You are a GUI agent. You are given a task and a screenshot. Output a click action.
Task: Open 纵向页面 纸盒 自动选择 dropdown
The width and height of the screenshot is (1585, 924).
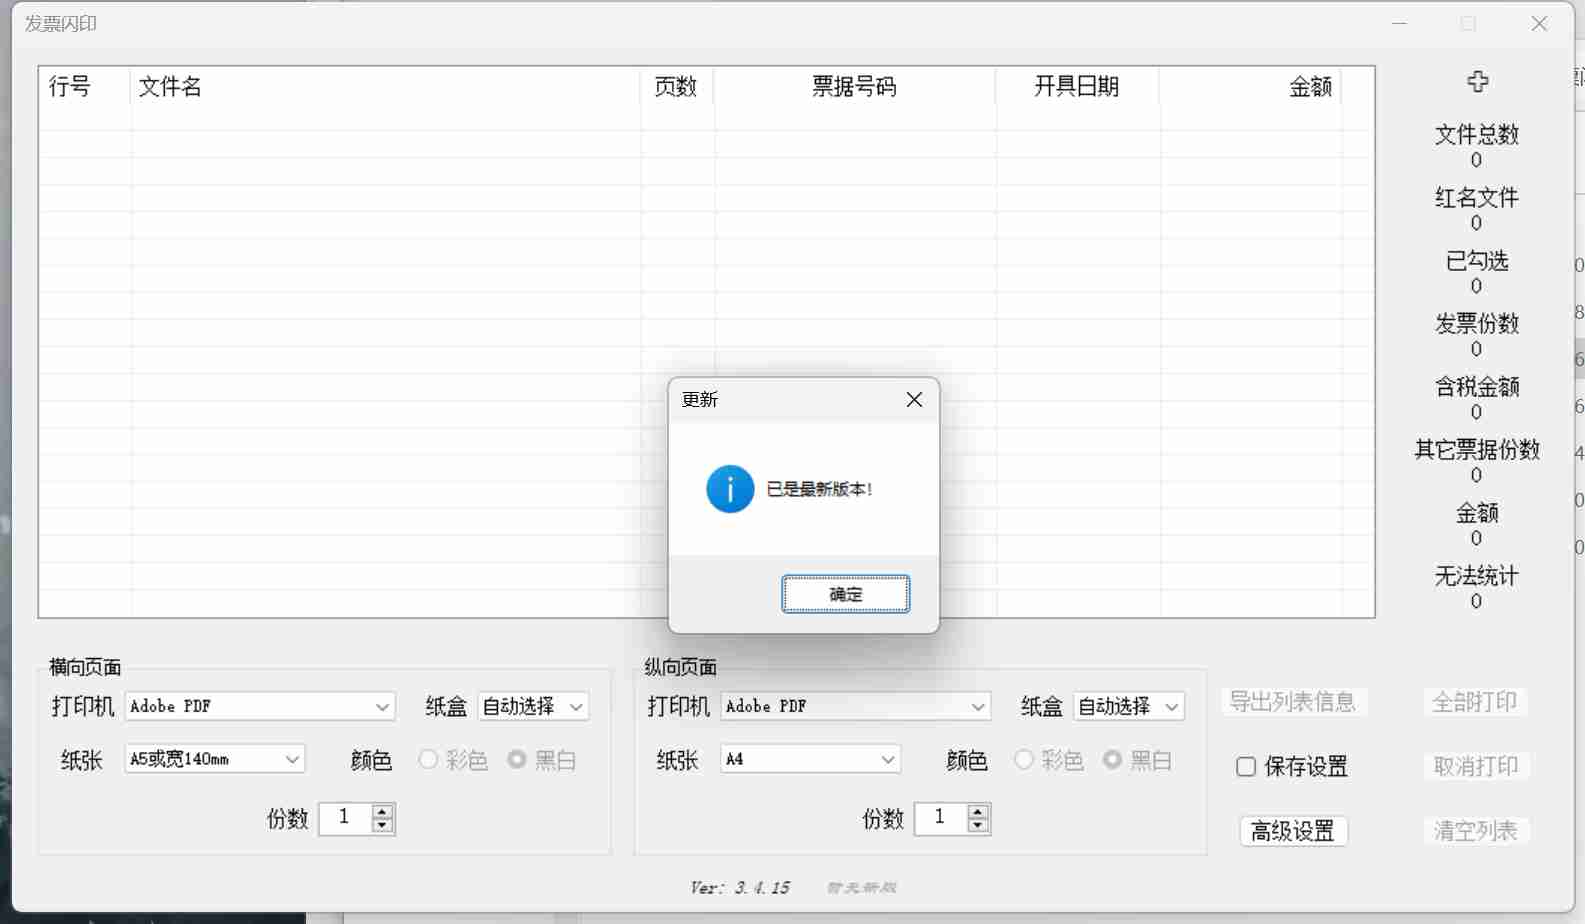(1171, 707)
